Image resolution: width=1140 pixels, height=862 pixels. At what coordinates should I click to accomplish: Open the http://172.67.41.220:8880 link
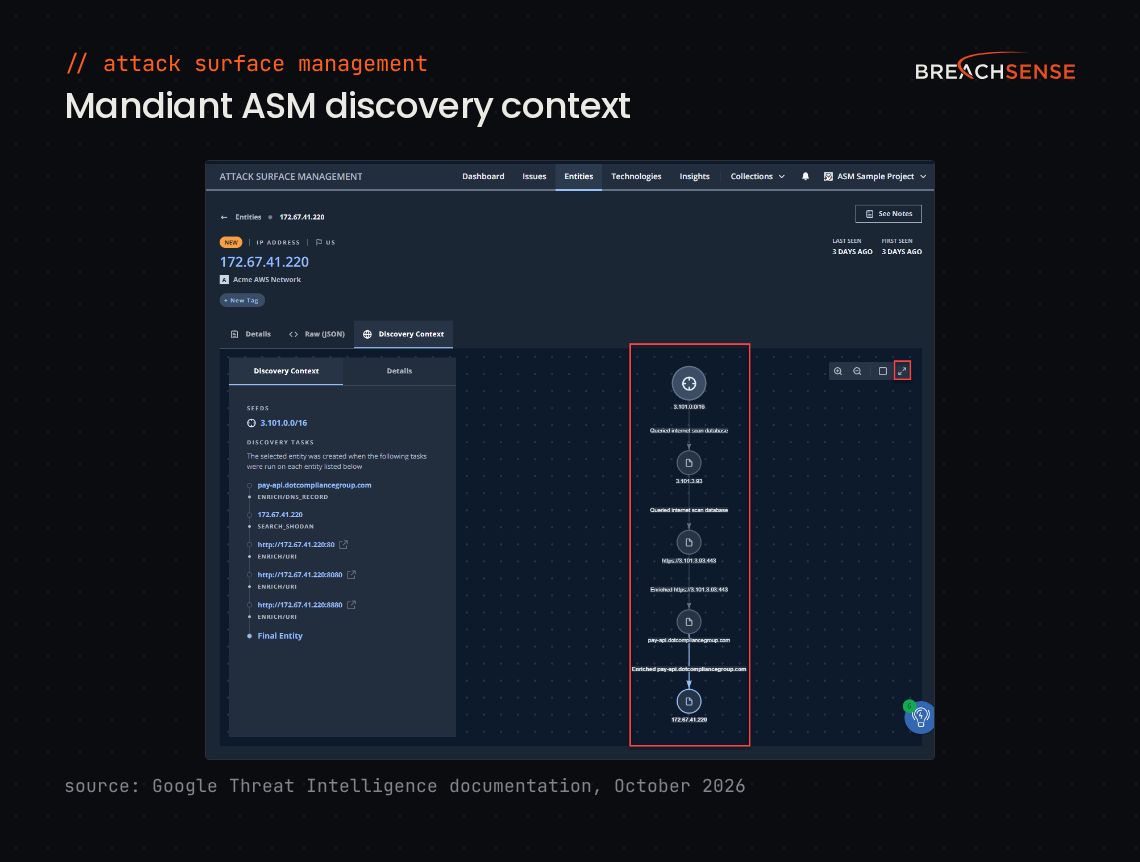pos(300,605)
